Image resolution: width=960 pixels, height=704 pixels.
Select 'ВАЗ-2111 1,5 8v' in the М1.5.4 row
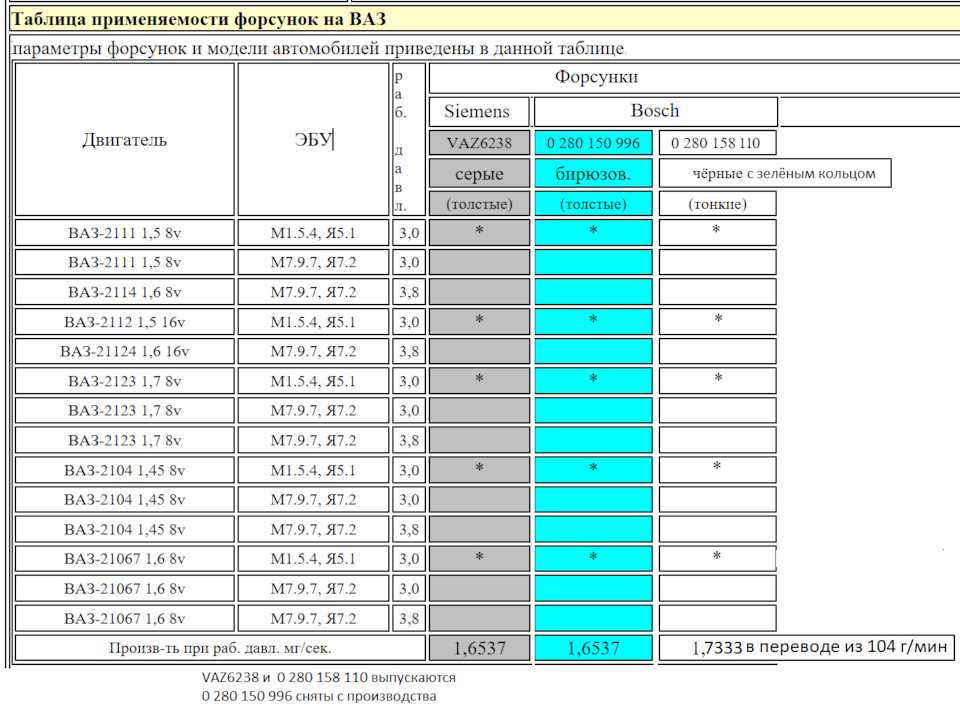124,233
